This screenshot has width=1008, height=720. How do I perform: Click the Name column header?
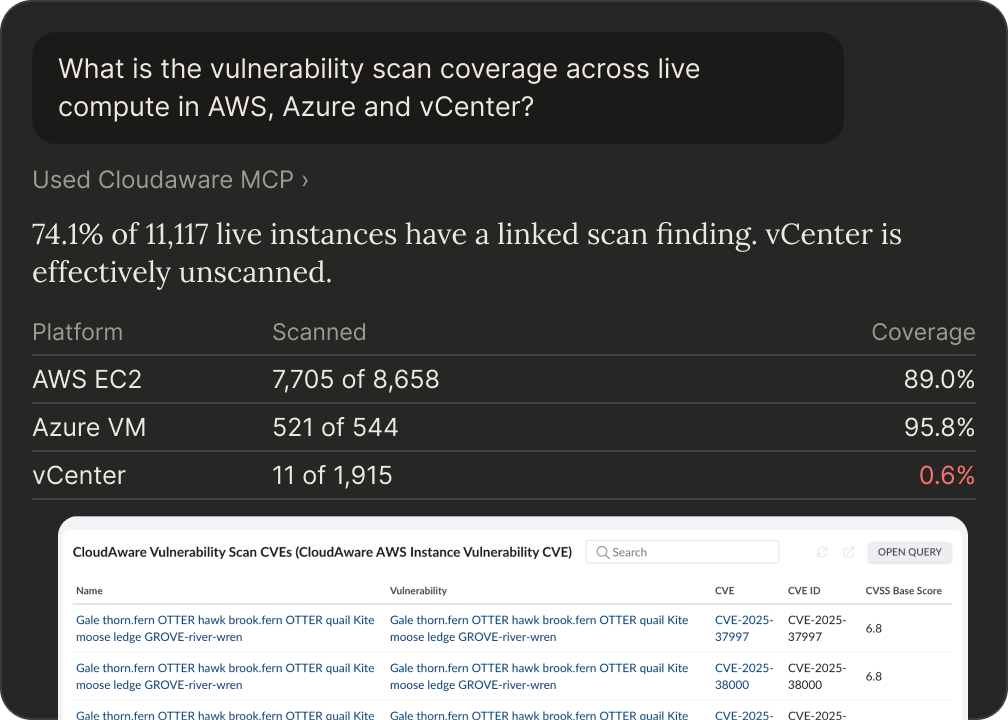pos(89,591)
